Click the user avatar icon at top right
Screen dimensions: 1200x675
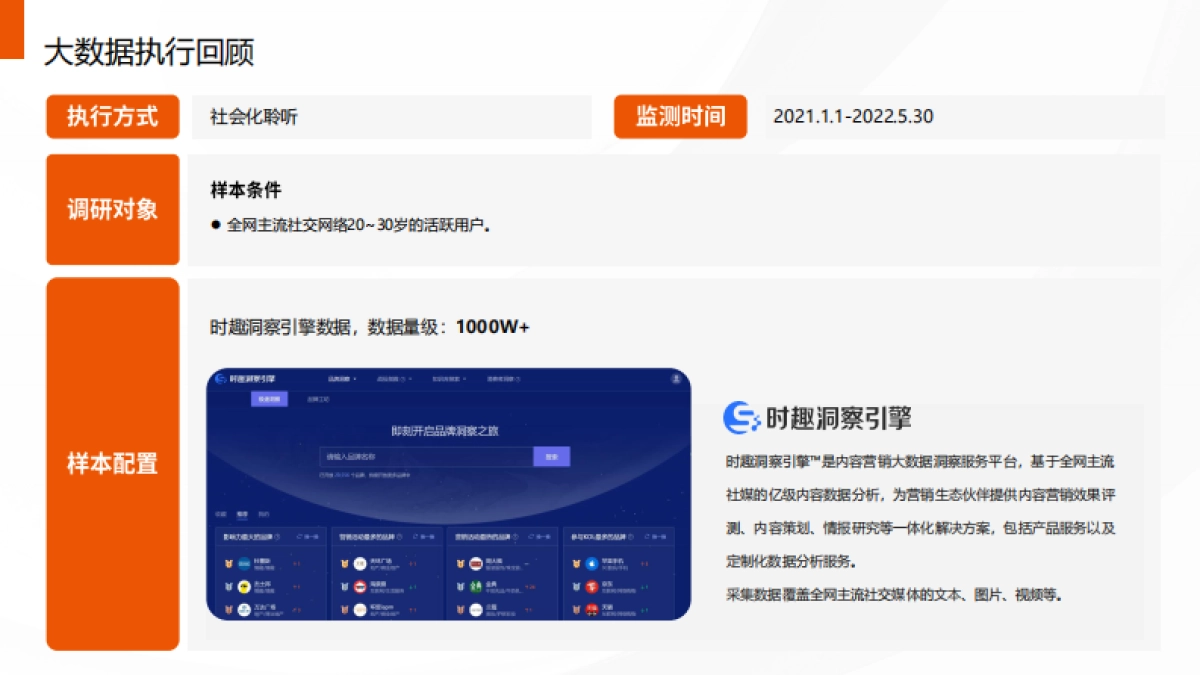point(674,378)
